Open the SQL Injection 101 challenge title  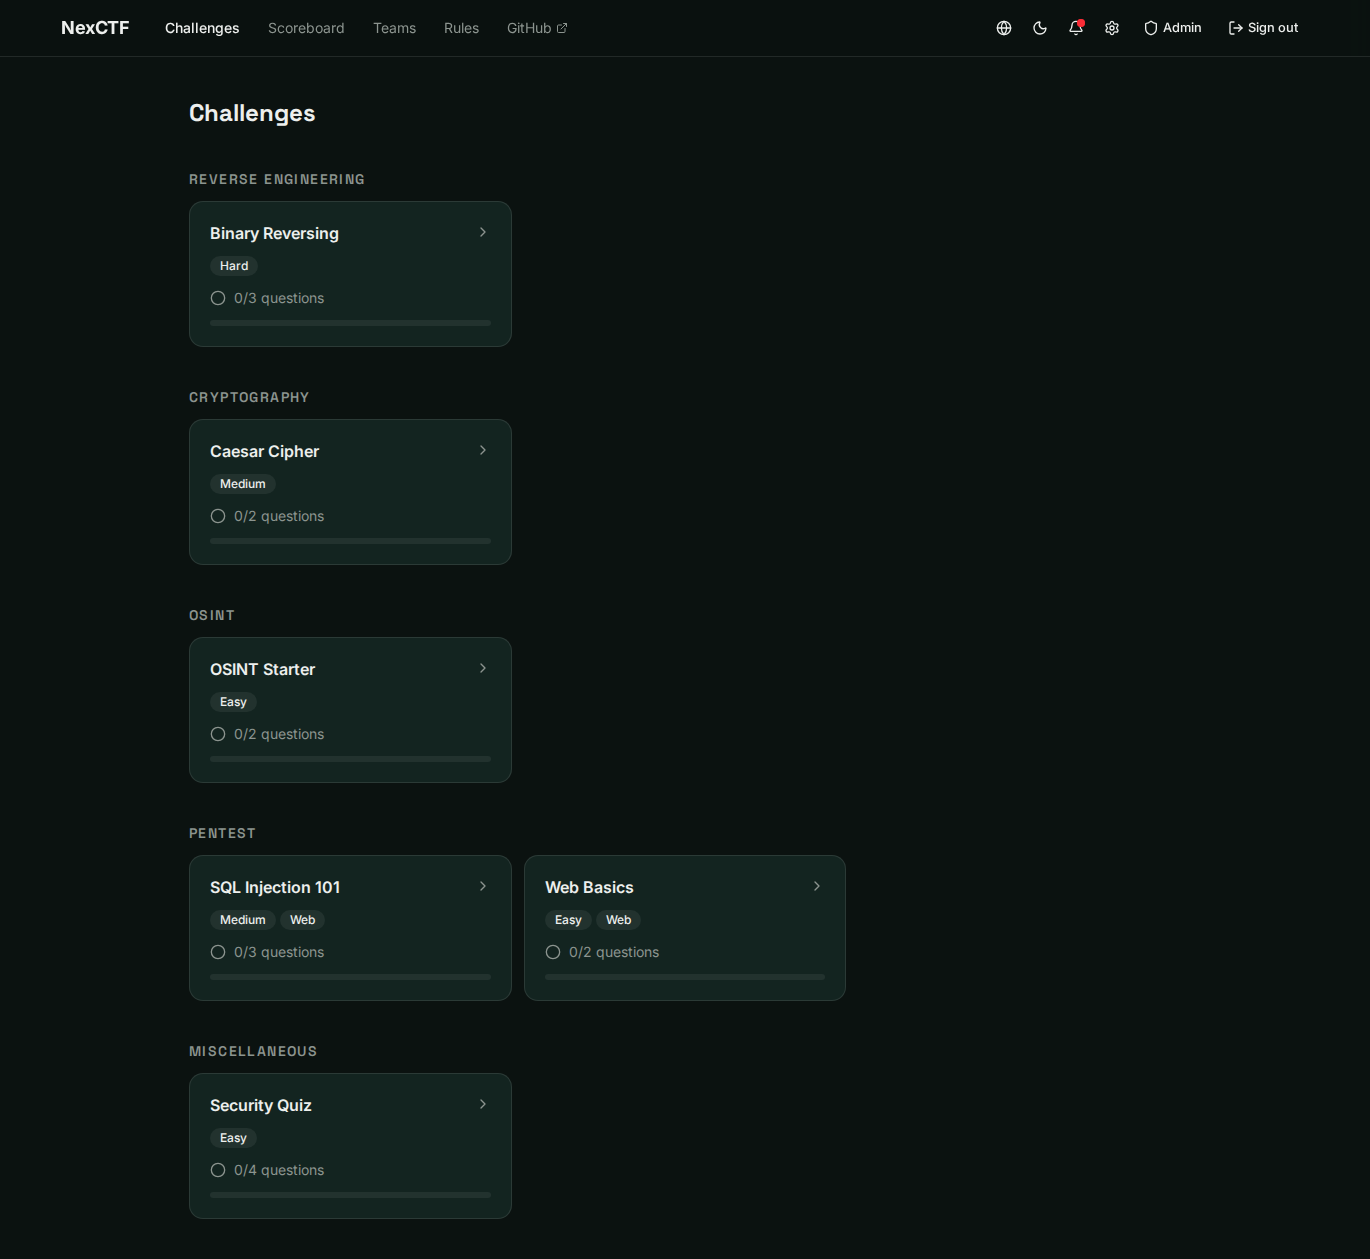[275, 887]
